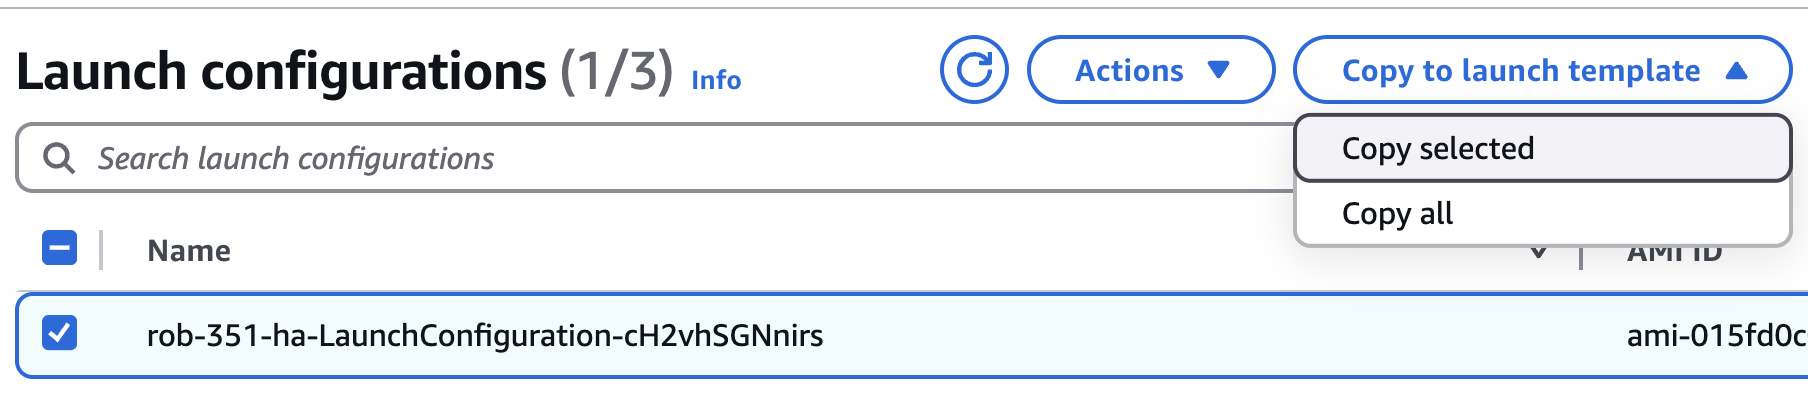The height and width of the screenshot is (394, 1808).
Task: Click the divider left of Name column
Action: (101, 250)
